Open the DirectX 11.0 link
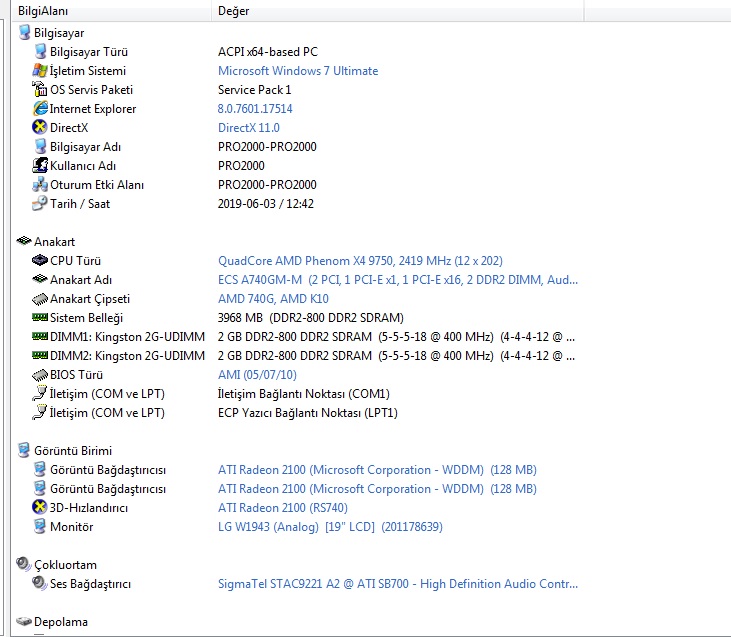This screenshot has height=637, width=731. pos(249,128)
